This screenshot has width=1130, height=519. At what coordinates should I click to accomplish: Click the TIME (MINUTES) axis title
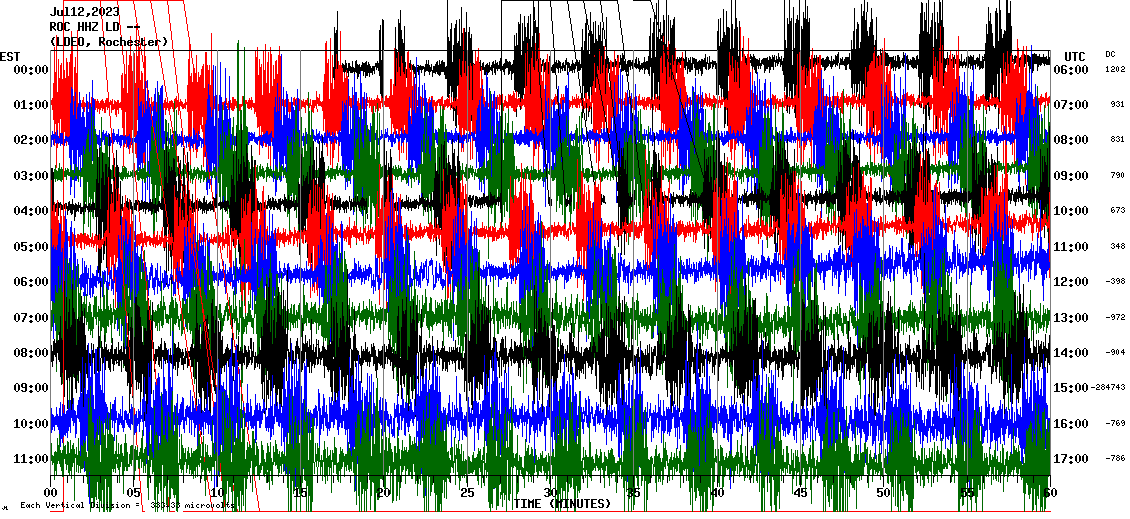click(x=562, y=504)
